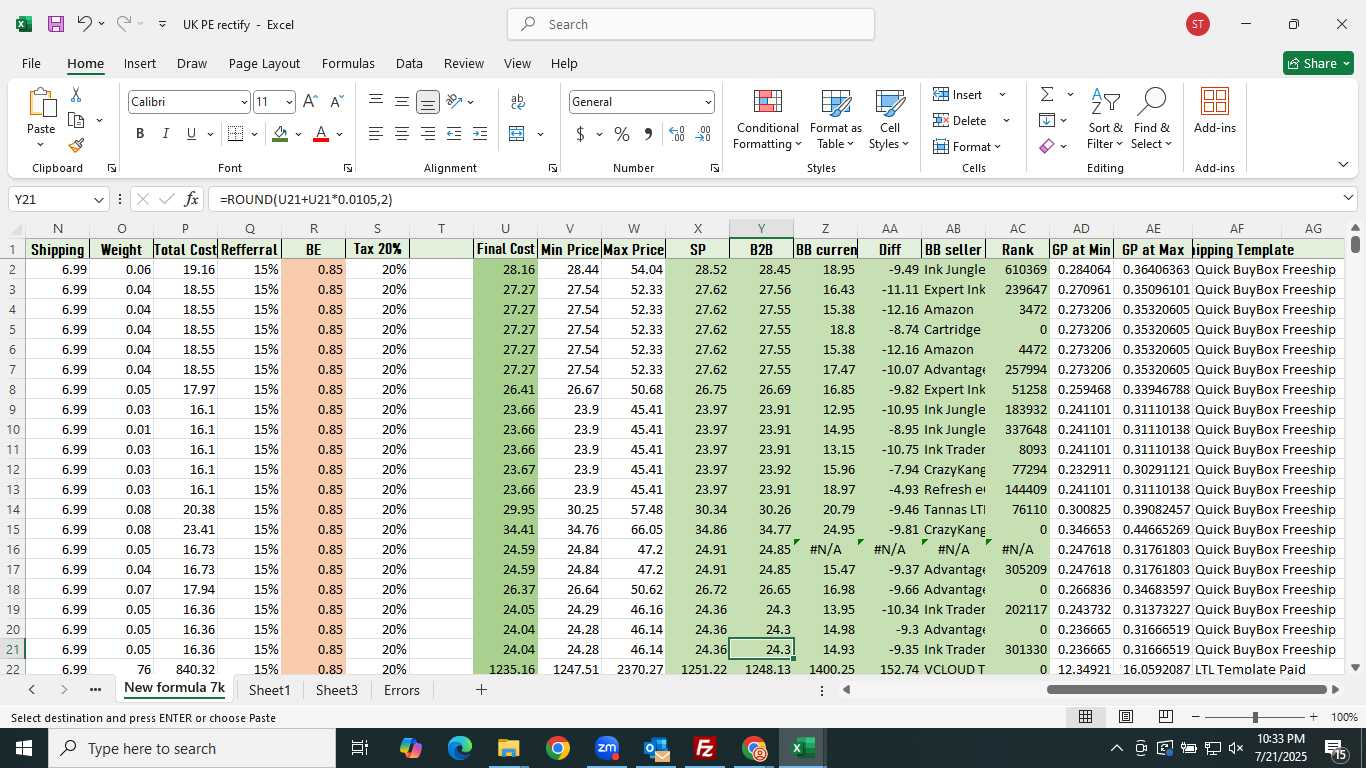Viewport: 1366px width, 768px height.
Task: Apply borders using the Borders icon
Action: click(x=236, y=134)
